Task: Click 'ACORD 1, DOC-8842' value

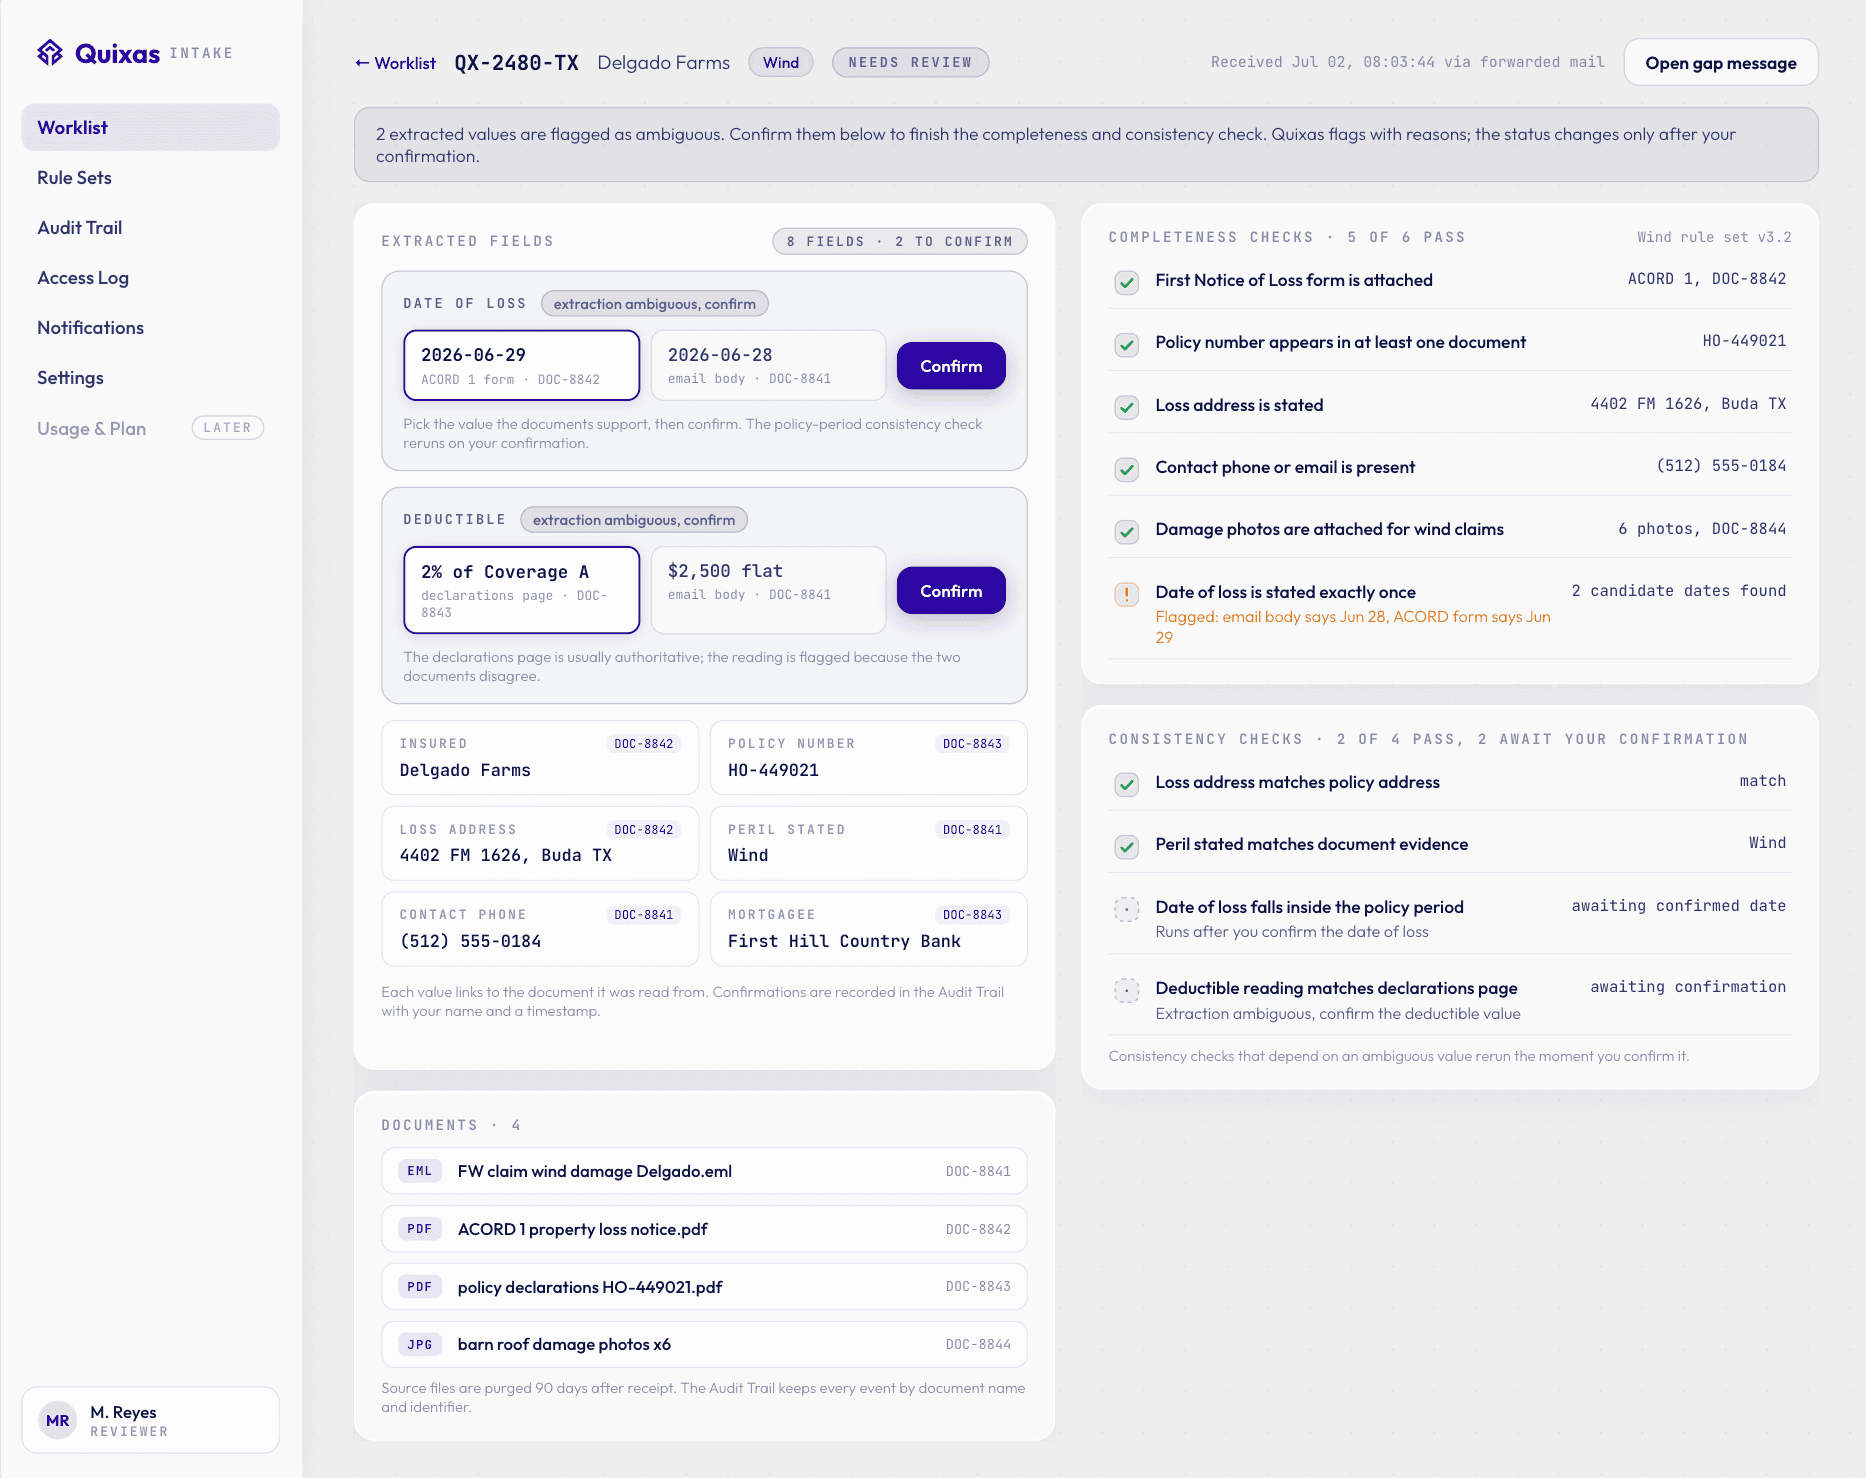Action: coord(1707,279)
